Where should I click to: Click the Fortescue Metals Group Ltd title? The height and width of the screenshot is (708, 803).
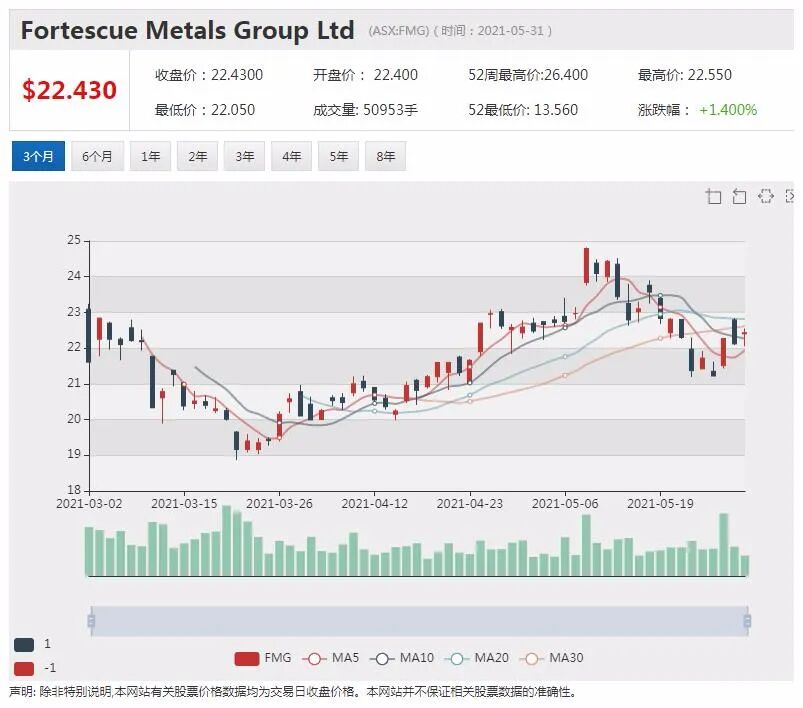pos(187,30)
